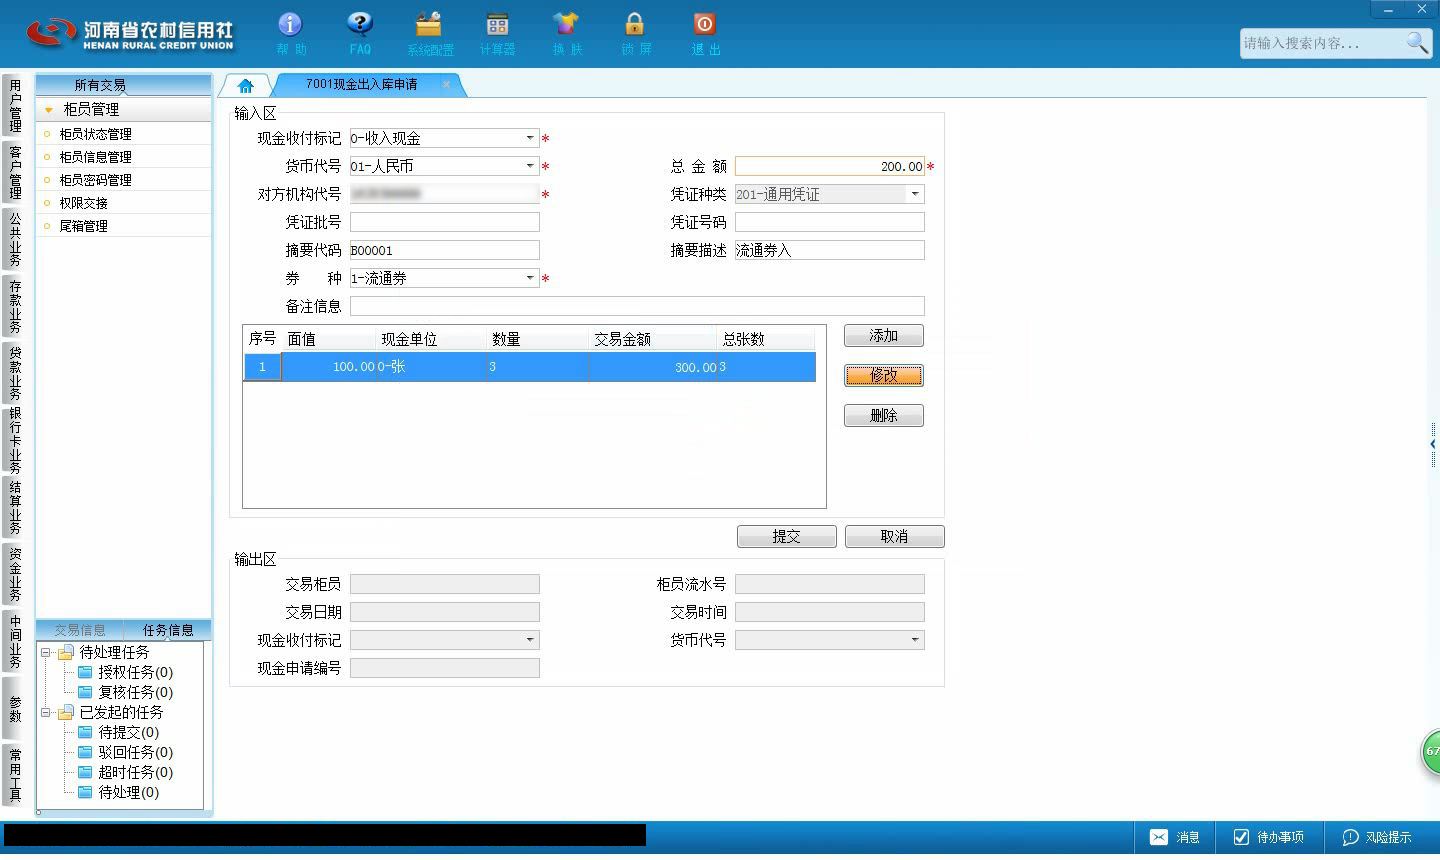
Task: Select 公共业务 vertical tab
Action: [x=14, y=239]
